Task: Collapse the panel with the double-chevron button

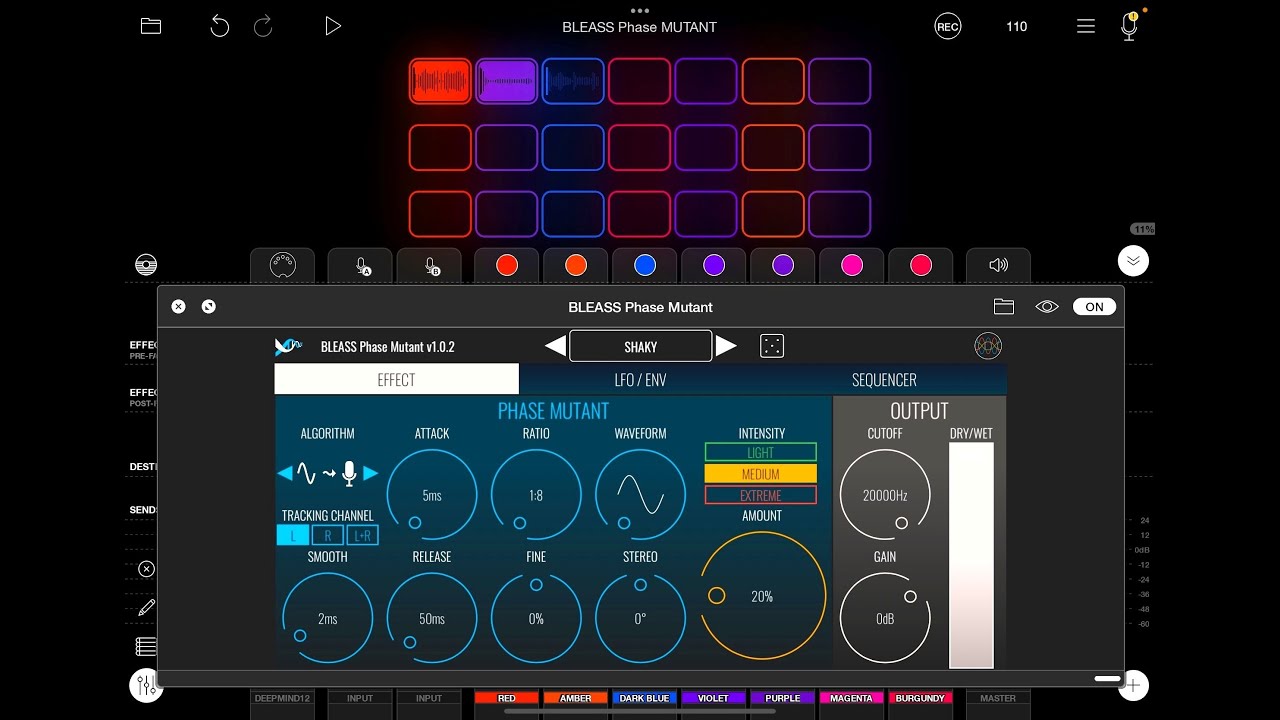Action: coord(1133,261)
